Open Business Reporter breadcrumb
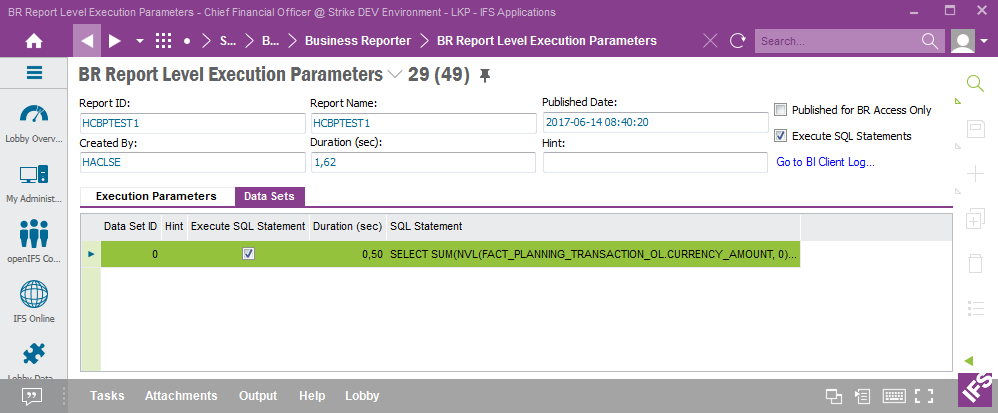This screenshot has width=998, height=413. pos(358,41)
